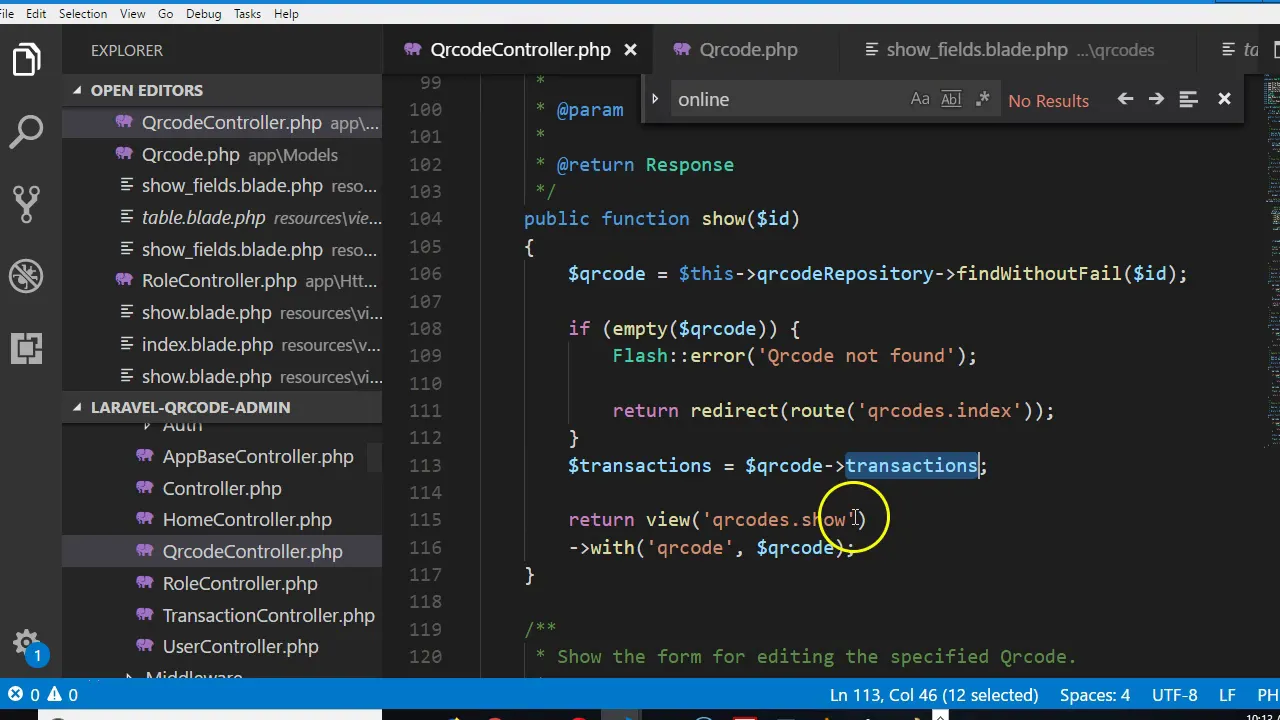This screenshot has width=1280, height=720.
Task: Switch to the show_fields.blade.php tab
Action: coord(1015,50)
